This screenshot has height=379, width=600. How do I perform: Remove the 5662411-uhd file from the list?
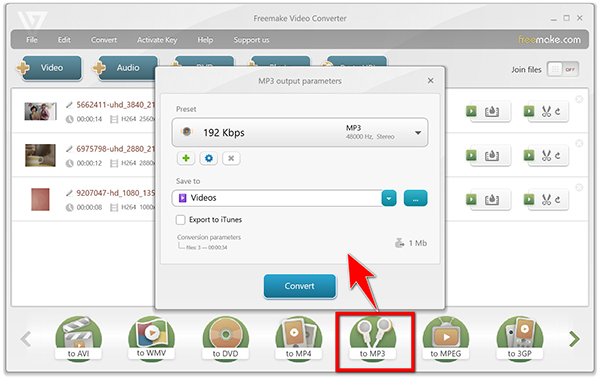(x=579, y=99)
